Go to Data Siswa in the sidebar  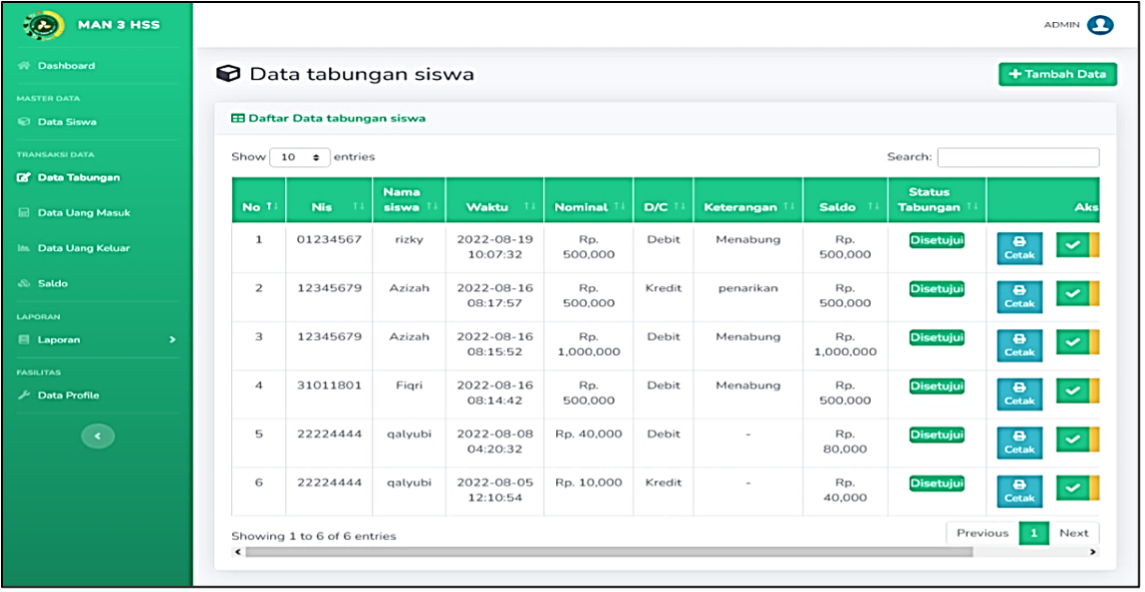pyautogui.click(x=67, y=122)
